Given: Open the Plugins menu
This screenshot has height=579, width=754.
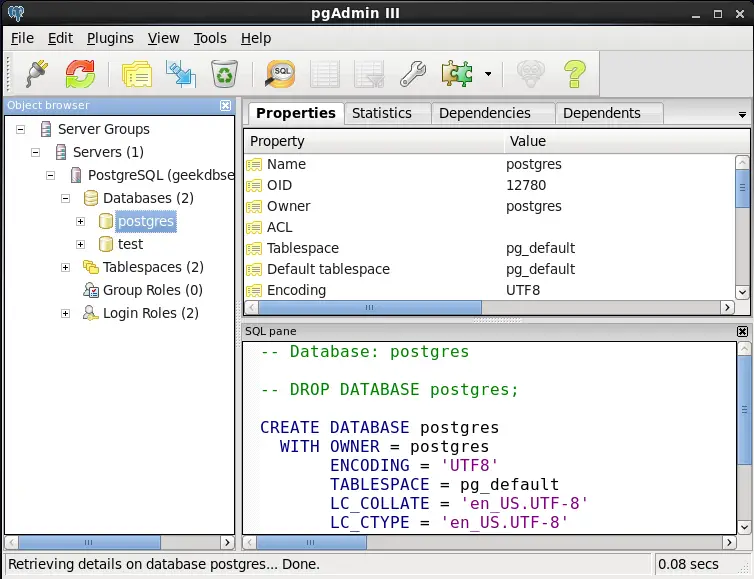Looking at the screenshot, I should [x=110, y=38].
